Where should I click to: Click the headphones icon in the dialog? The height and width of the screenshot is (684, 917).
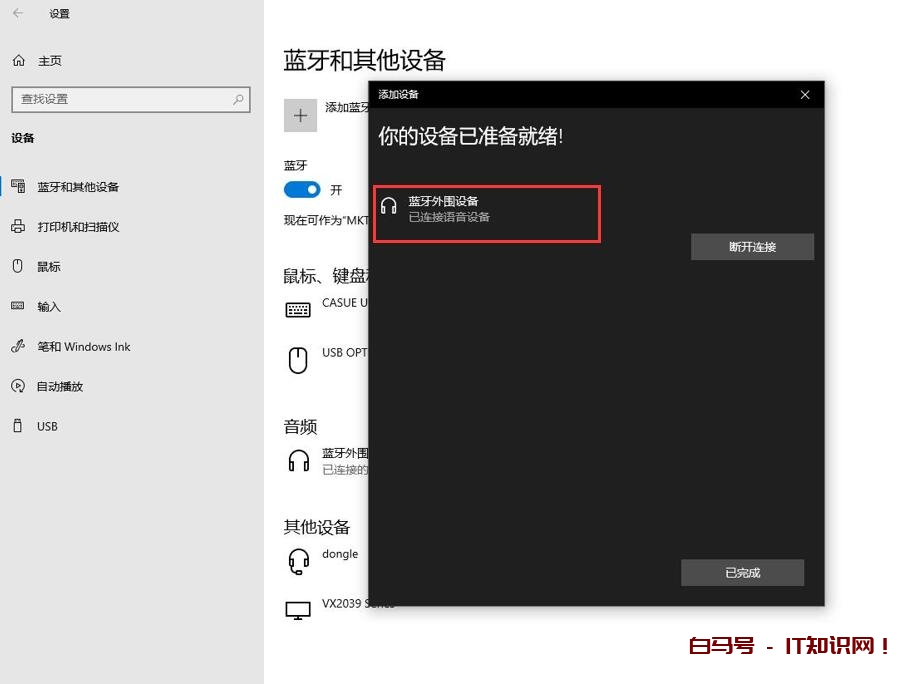(389, 207)
